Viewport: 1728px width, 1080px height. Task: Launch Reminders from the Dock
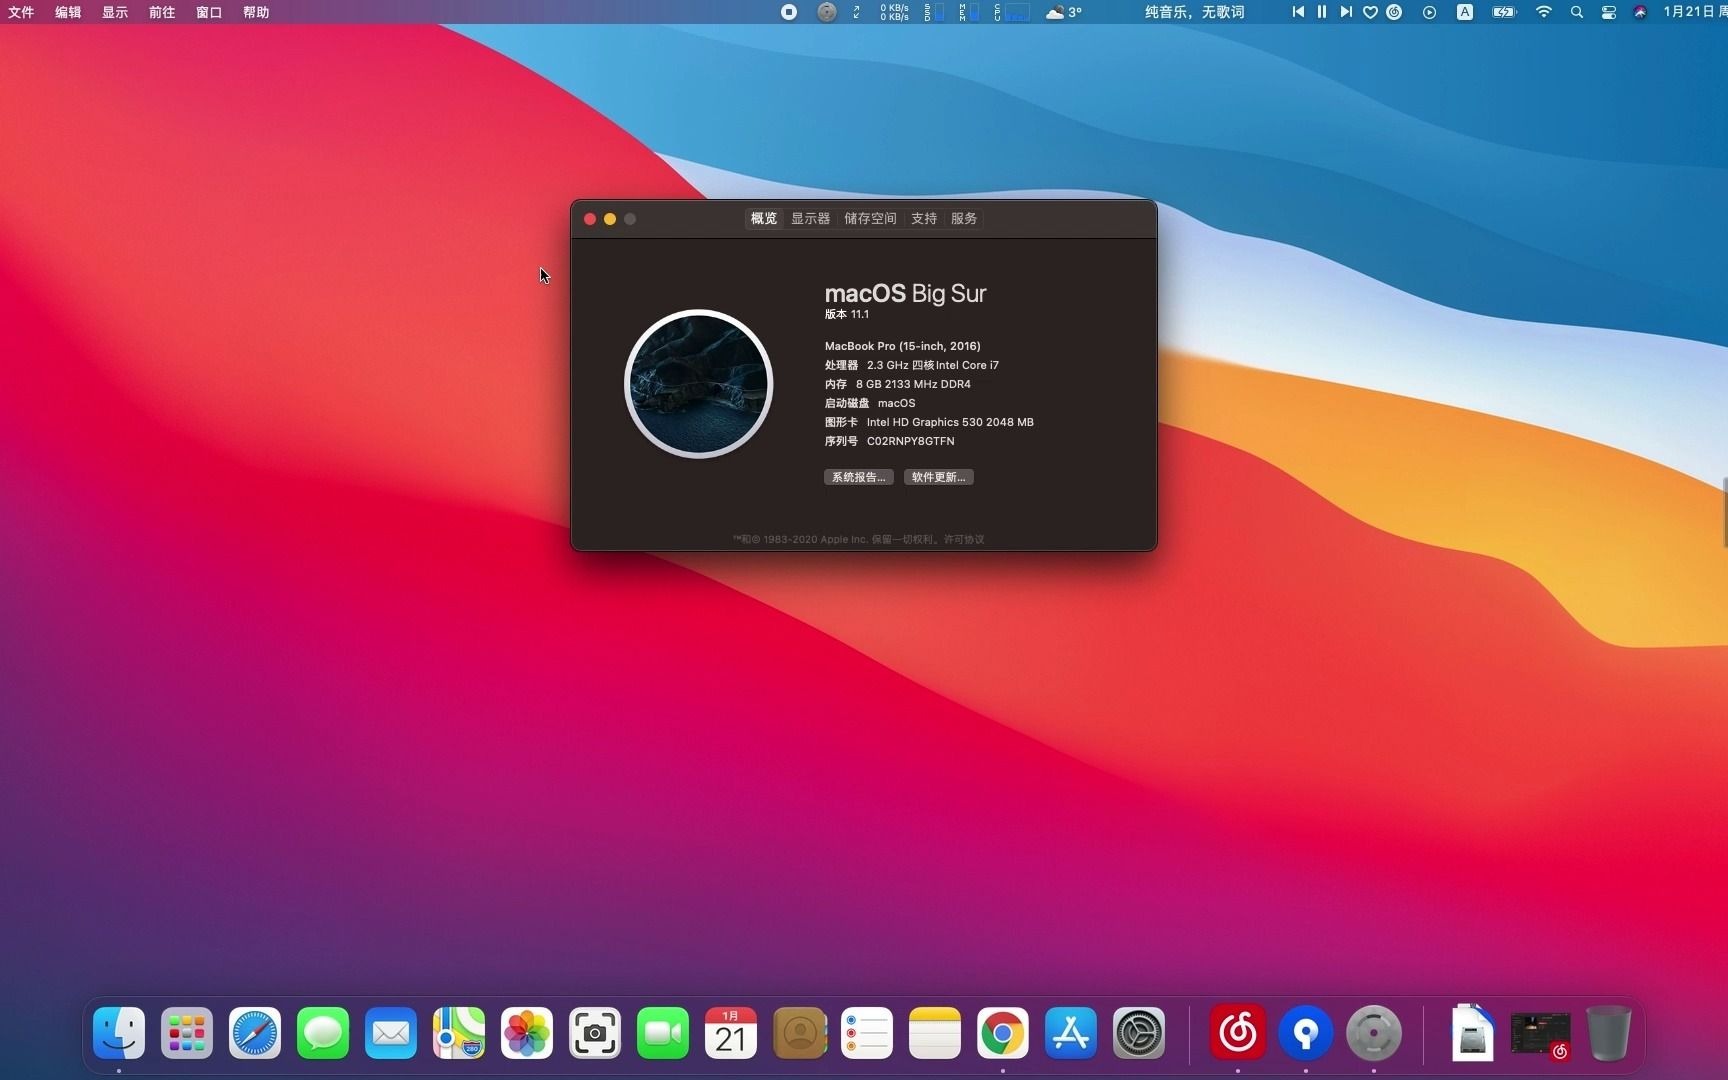tap(867, 1033)
